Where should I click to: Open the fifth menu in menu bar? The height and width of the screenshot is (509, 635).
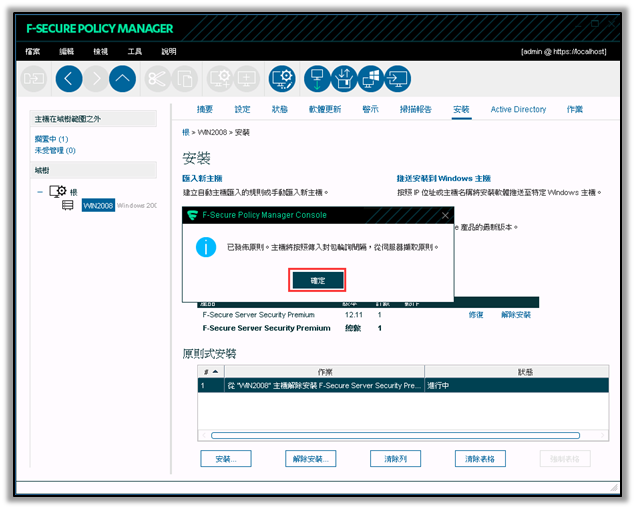(x=169, y=51)
